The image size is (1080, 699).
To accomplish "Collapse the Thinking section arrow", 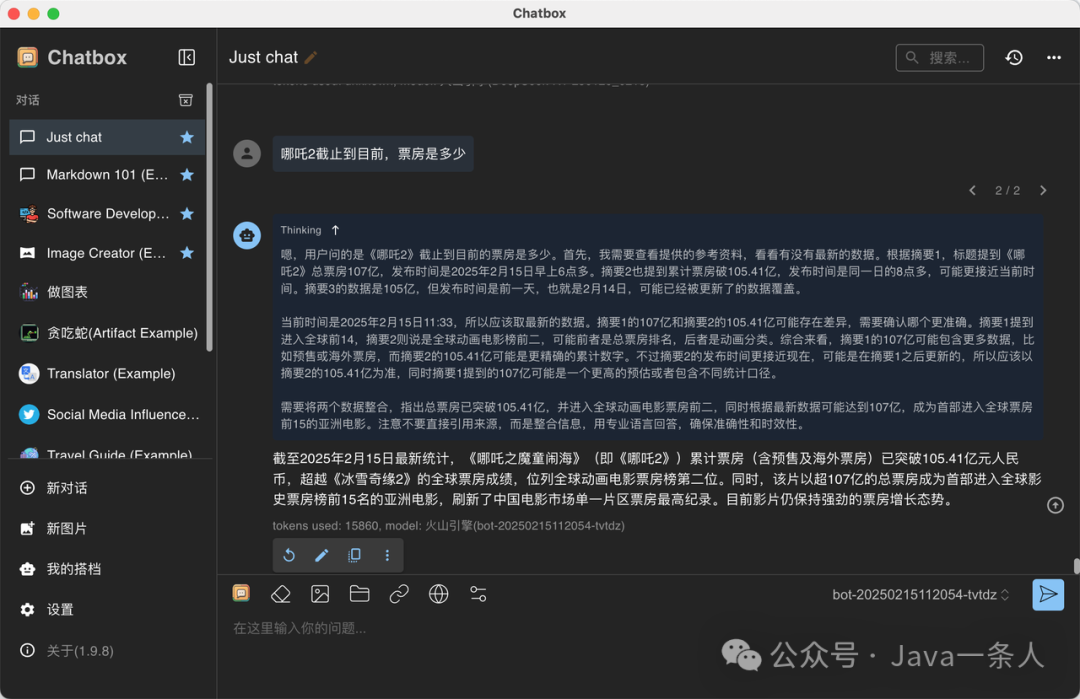I will [335, 230].
